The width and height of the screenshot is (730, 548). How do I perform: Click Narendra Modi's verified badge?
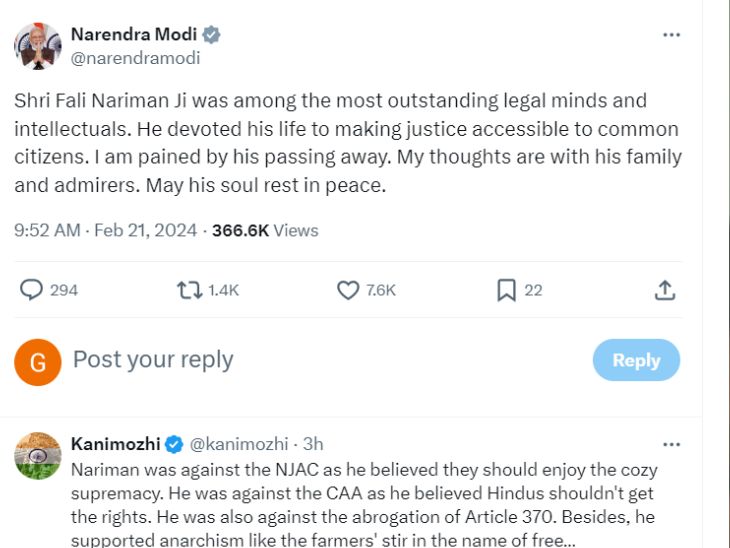point(212,35)
